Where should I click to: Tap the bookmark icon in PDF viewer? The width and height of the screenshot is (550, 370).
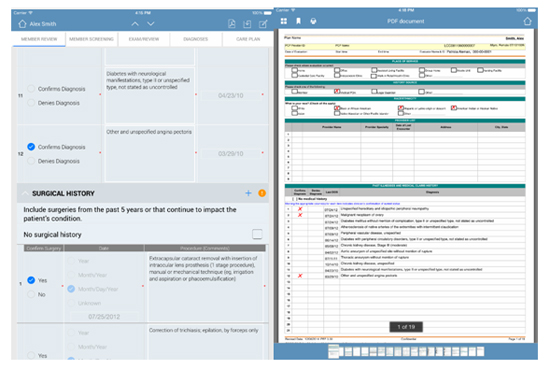coord(299,21)
